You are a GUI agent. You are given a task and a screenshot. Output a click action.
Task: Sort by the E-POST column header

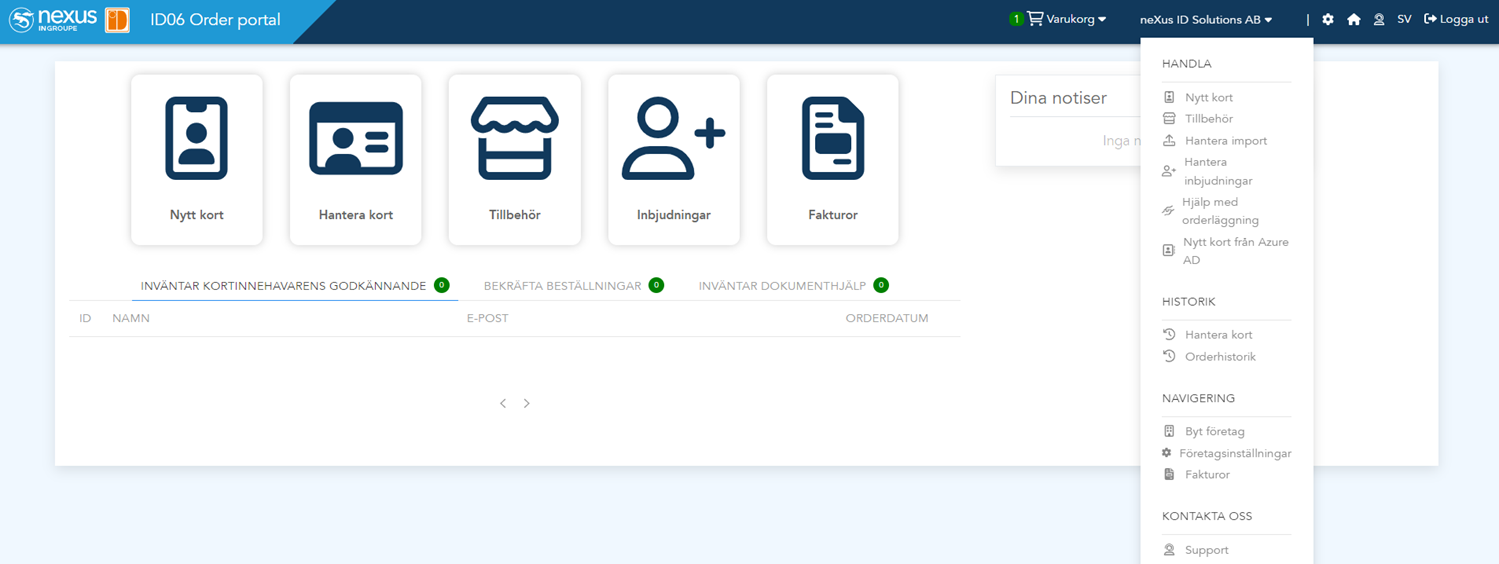(x=487, y=319)
